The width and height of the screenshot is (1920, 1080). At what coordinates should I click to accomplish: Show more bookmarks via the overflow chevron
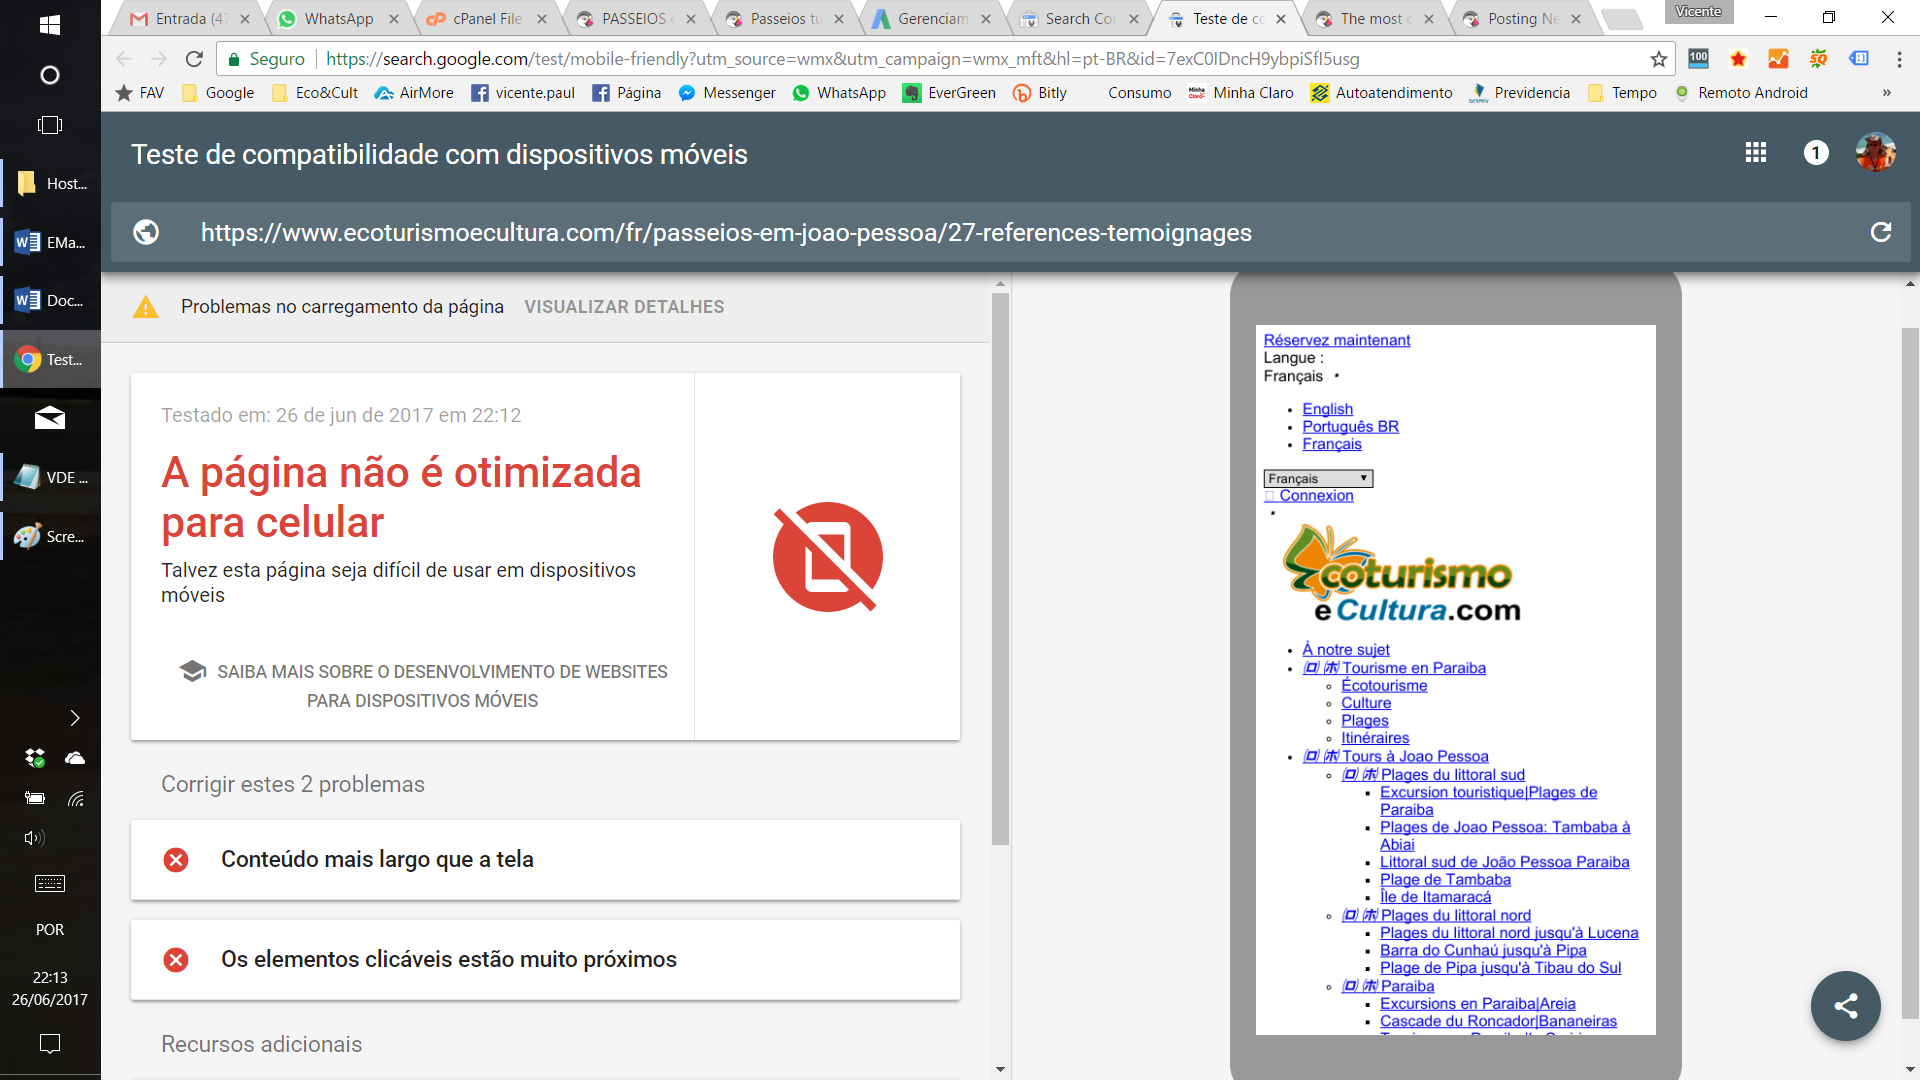pyautogui.click(x=1886, y=93)
